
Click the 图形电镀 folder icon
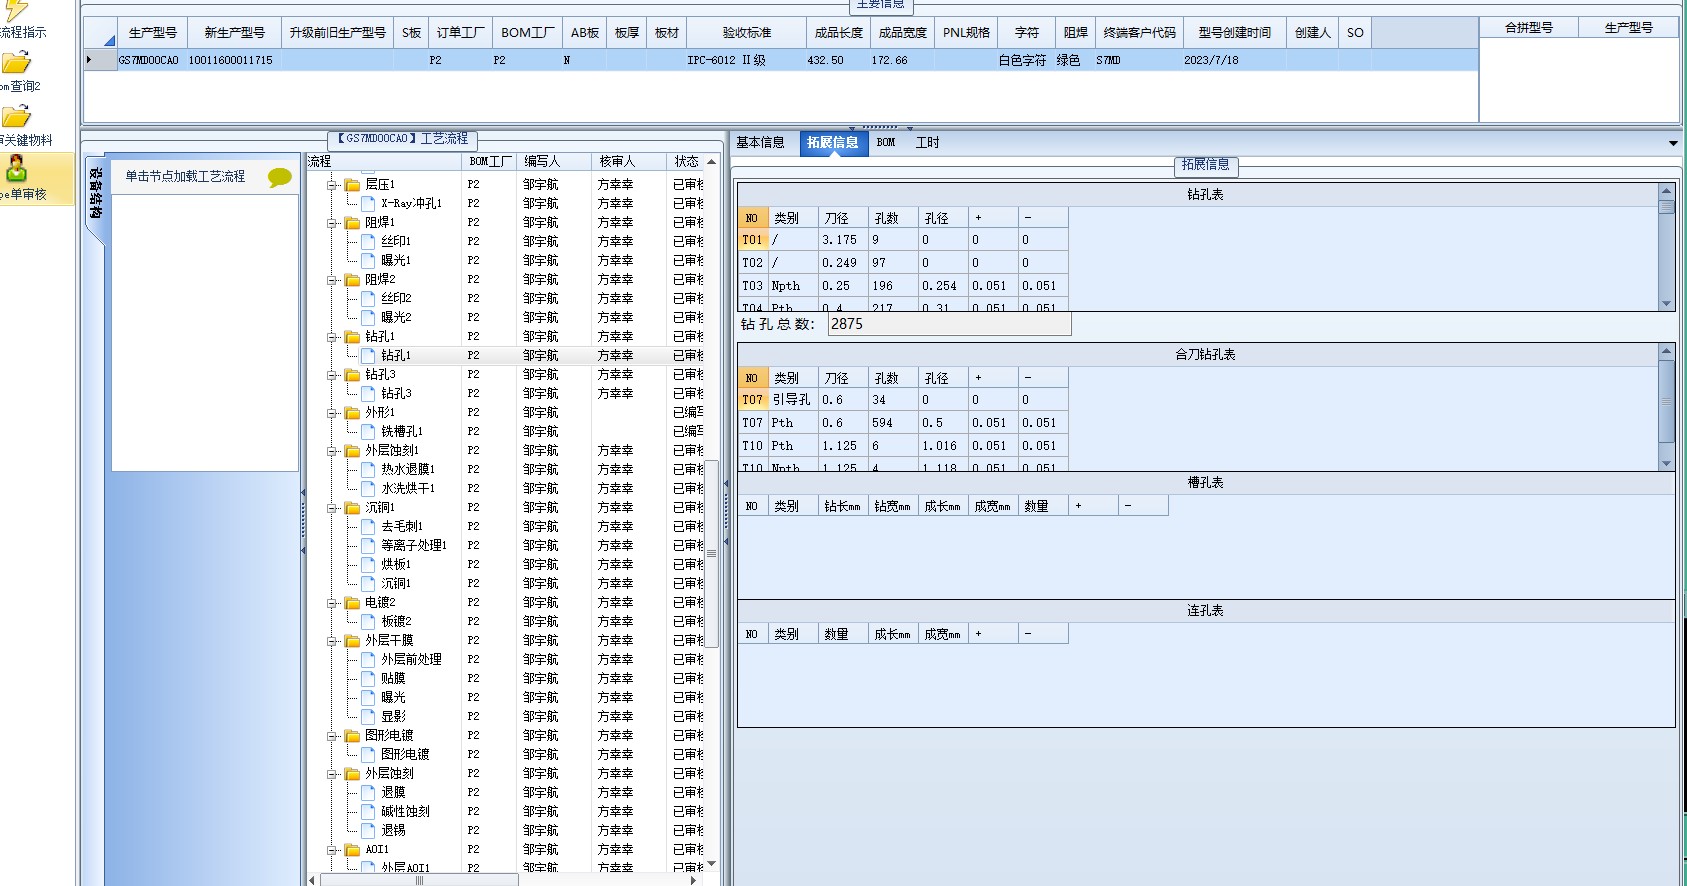[352, 736]
